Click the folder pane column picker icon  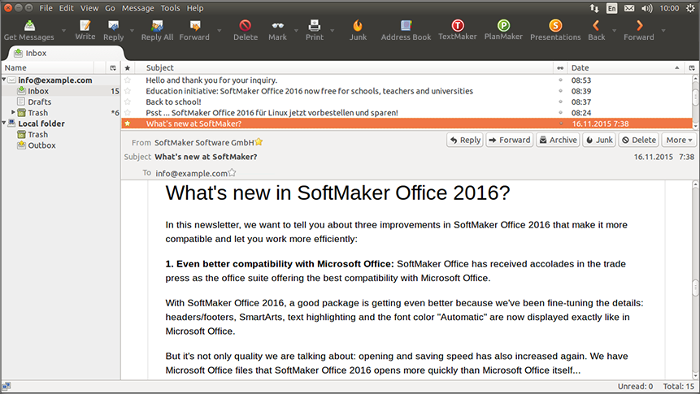113,68
